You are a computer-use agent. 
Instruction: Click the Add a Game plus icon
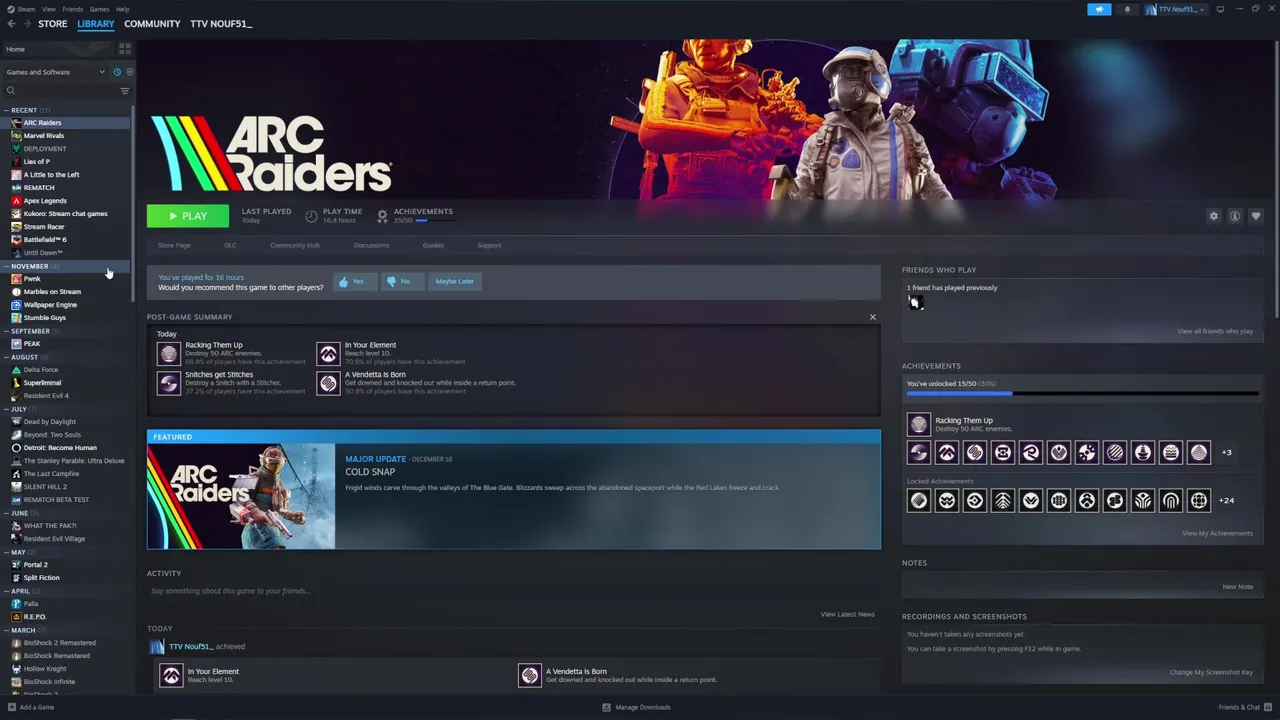[12, 707]
